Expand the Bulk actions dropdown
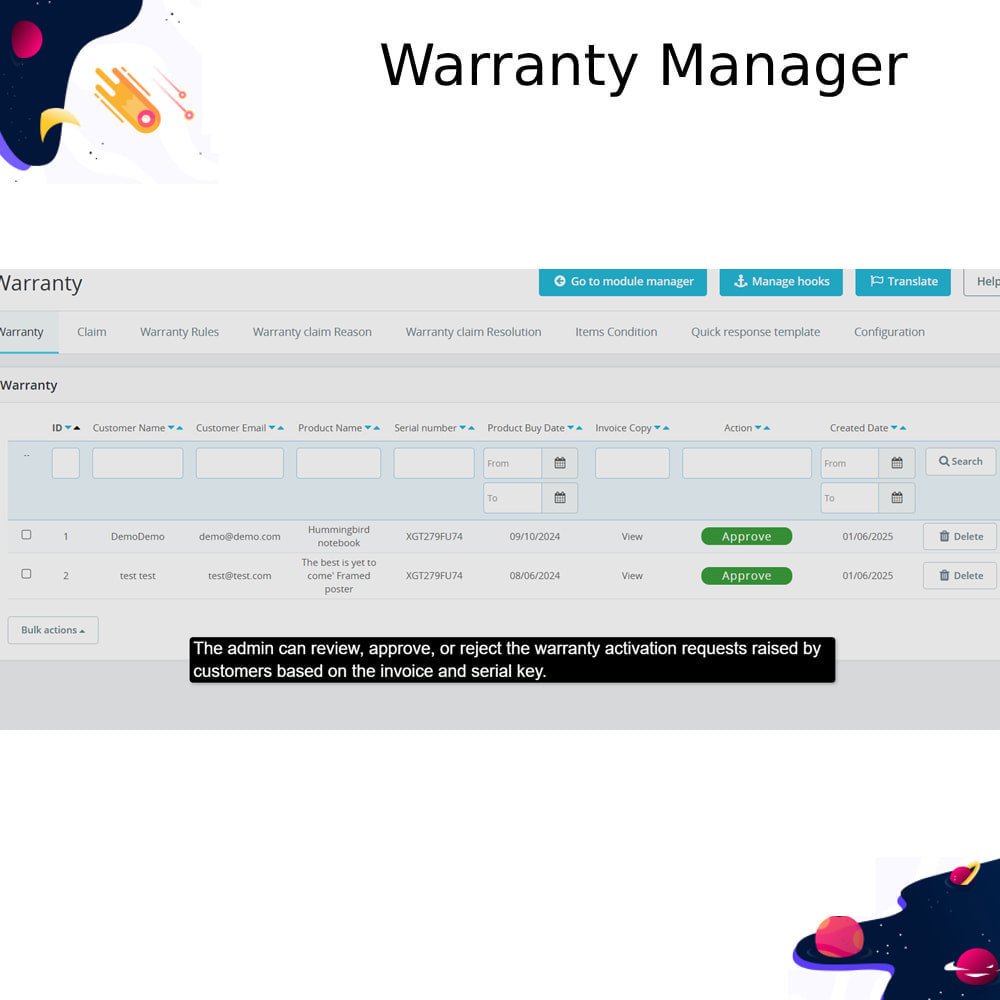1000x1000 pixels. [x=53, y=630]
